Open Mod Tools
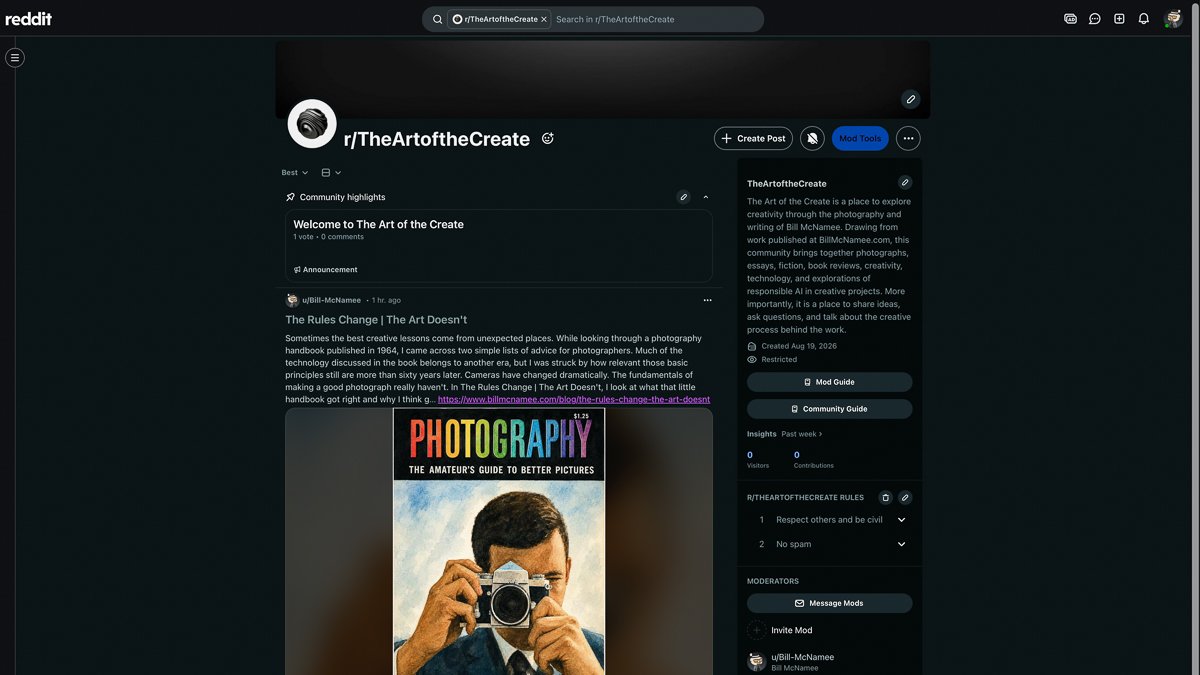 pyautogui.click(x=860, y=138)
